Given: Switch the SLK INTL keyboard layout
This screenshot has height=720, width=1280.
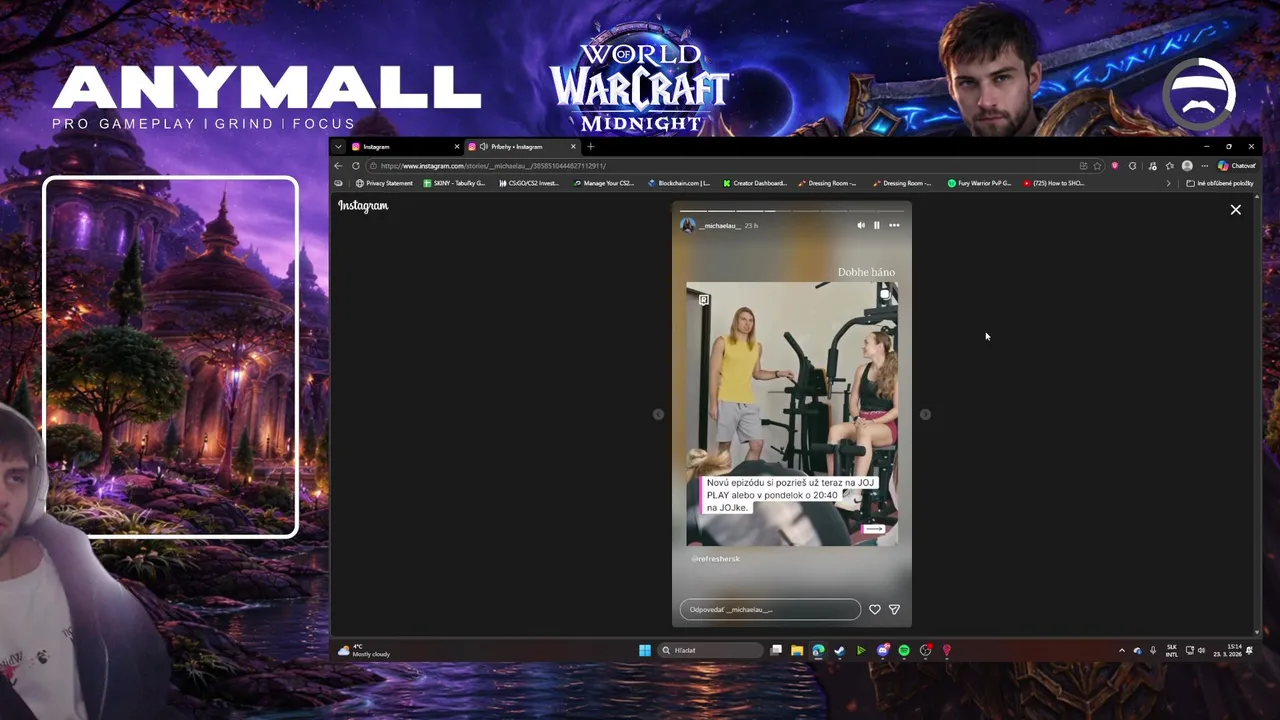Looking at the screenshot, I should tap(1172, 650).
